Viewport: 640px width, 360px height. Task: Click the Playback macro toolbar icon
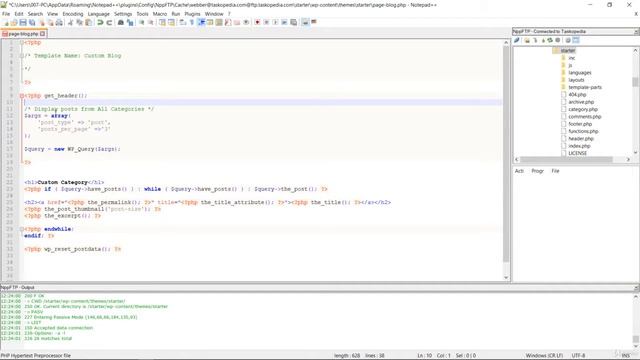click(275, 22)
